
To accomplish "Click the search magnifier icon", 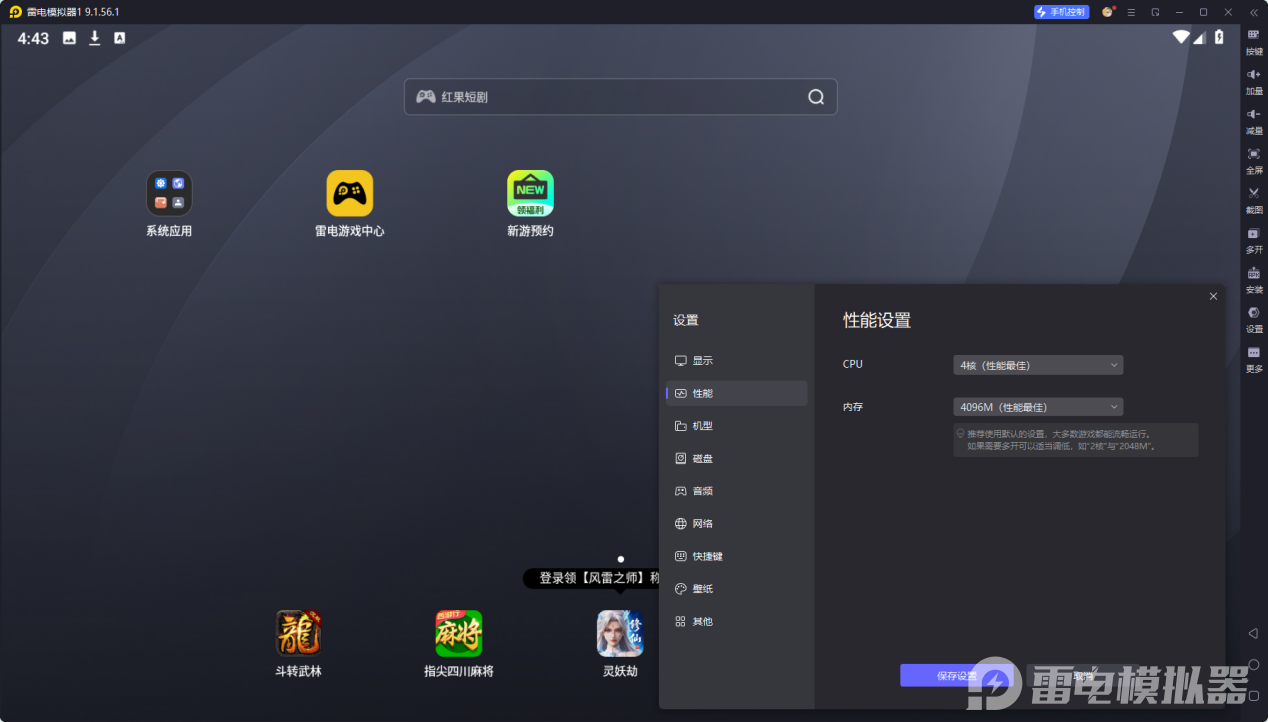I will click(816, 97).
